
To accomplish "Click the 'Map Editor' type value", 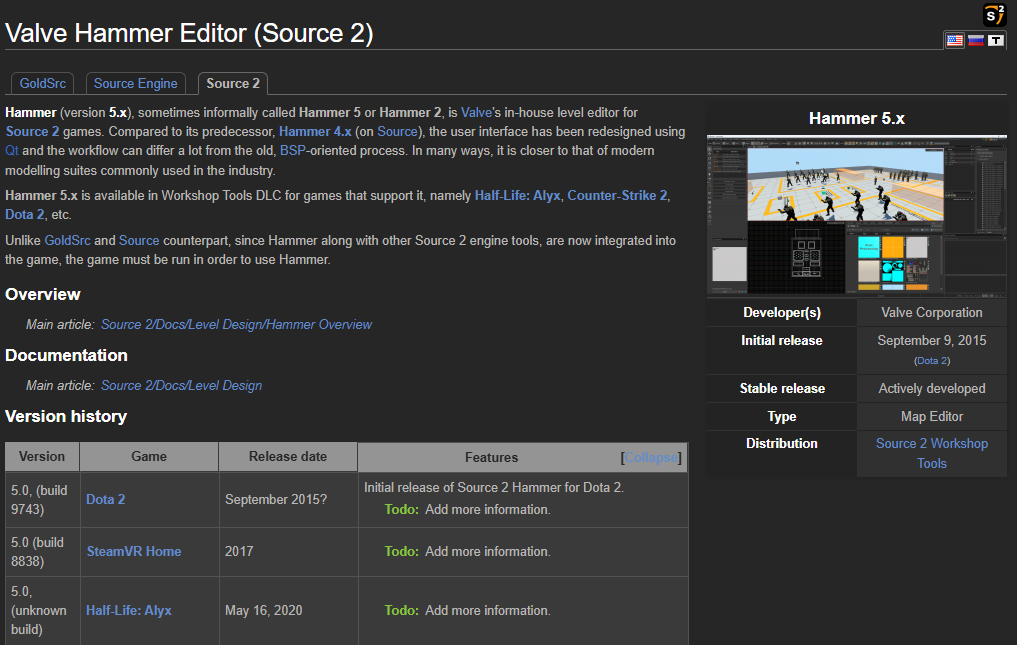I will pos(932,417).
